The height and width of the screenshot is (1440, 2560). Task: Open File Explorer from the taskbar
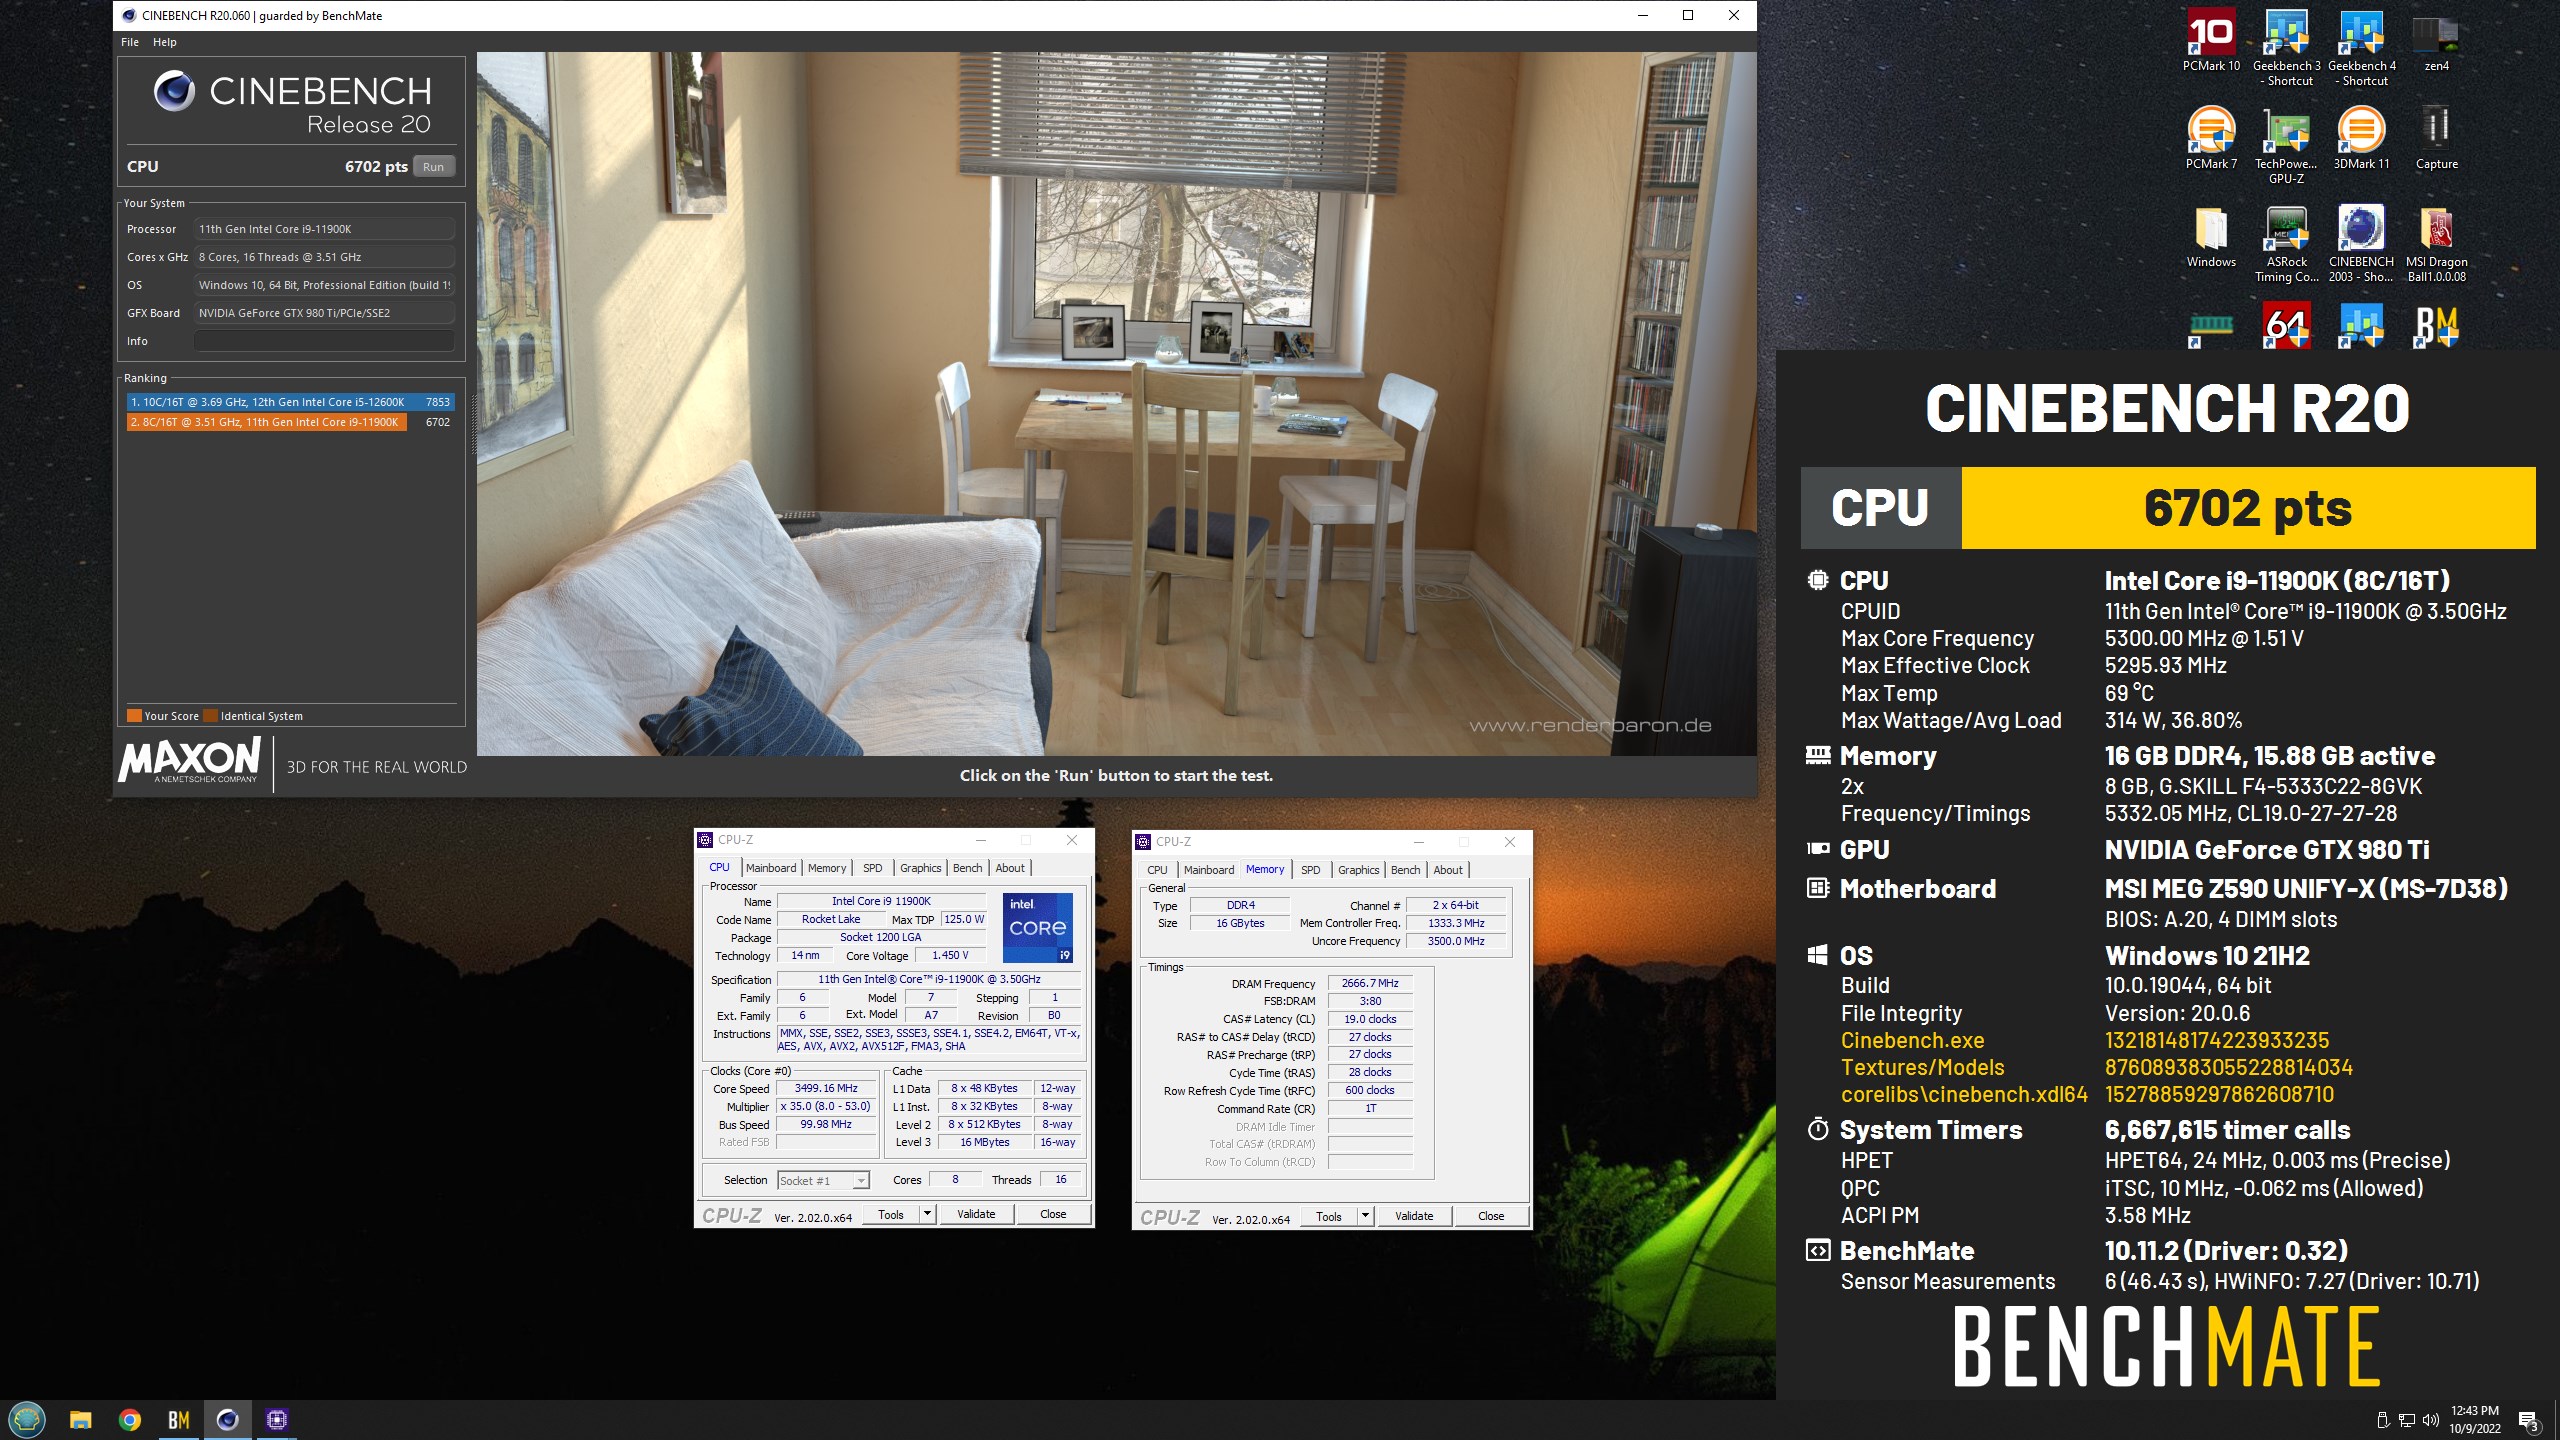[x=81, y=1419]
